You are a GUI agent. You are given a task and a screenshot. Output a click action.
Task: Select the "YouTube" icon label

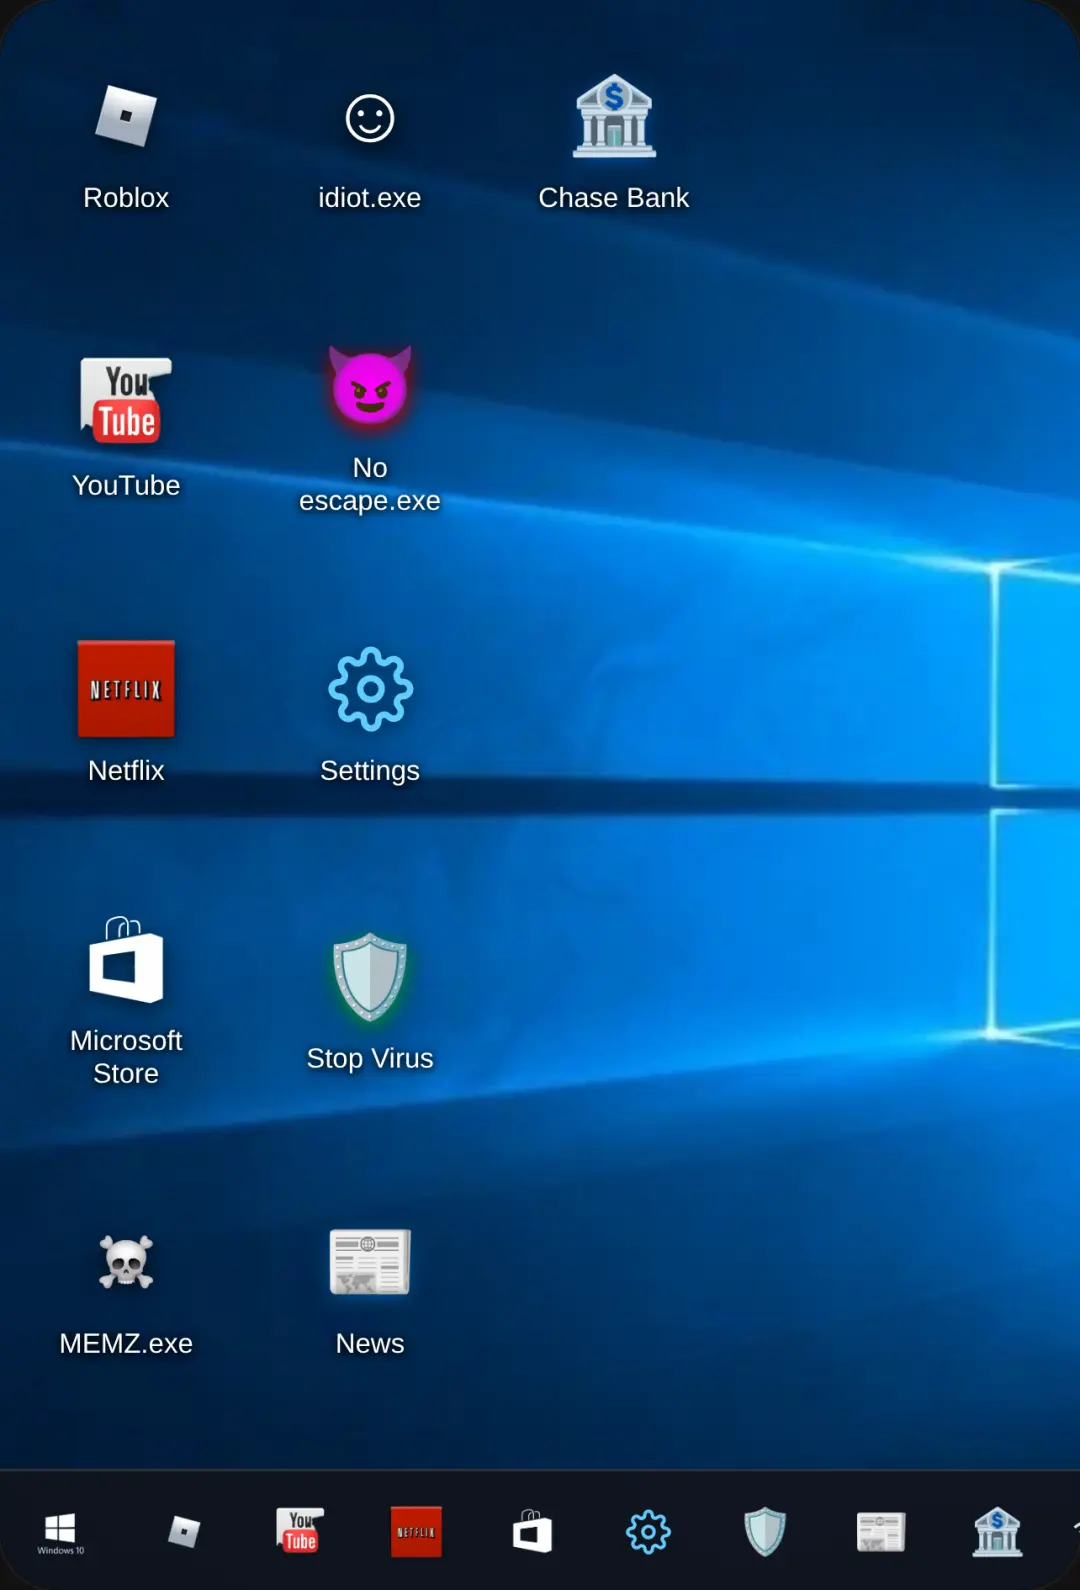click(x=126, y=486)
